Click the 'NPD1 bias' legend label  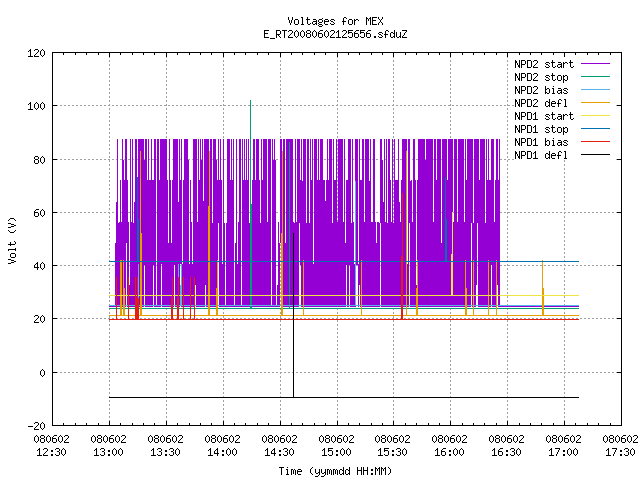coord(541,142)
